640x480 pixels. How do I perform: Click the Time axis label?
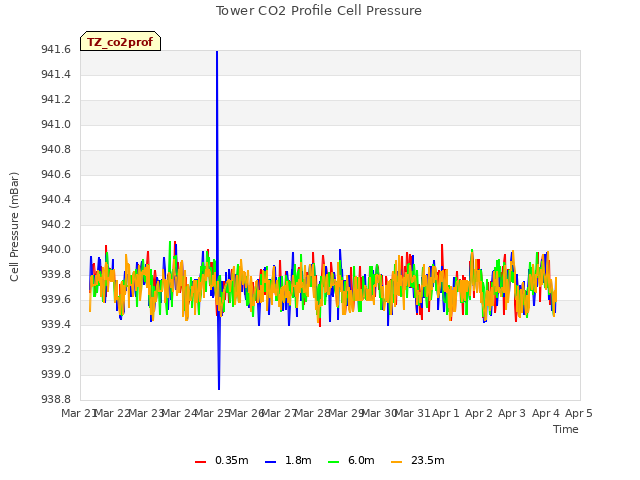pyautogui.click(x=565, y=429)
